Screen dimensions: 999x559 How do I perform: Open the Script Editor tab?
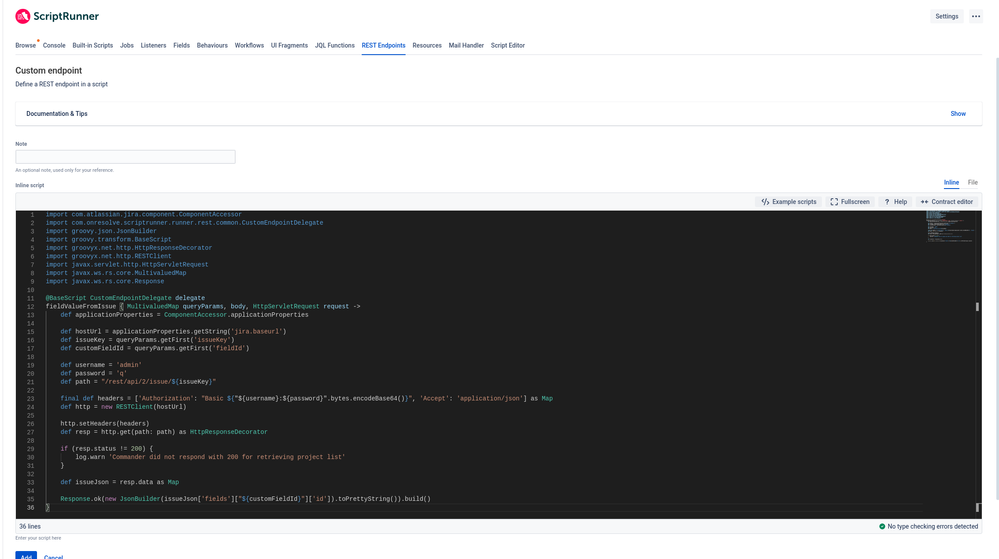pos(508,45)
